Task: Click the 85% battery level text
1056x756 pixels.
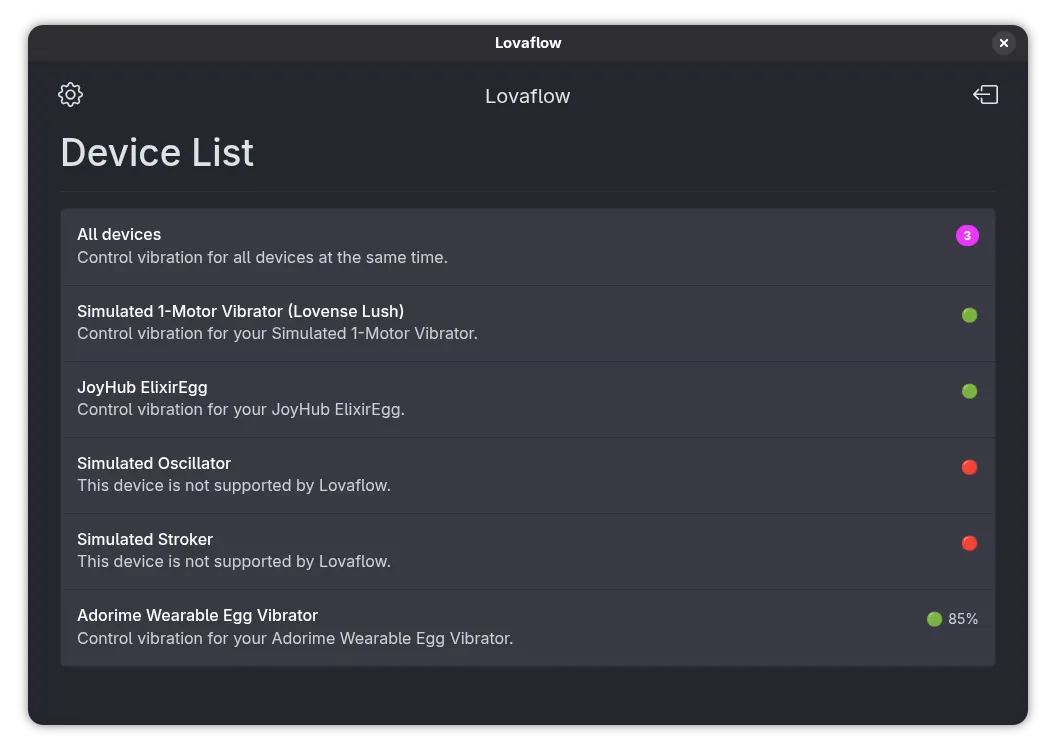Action: click(963, 619)
